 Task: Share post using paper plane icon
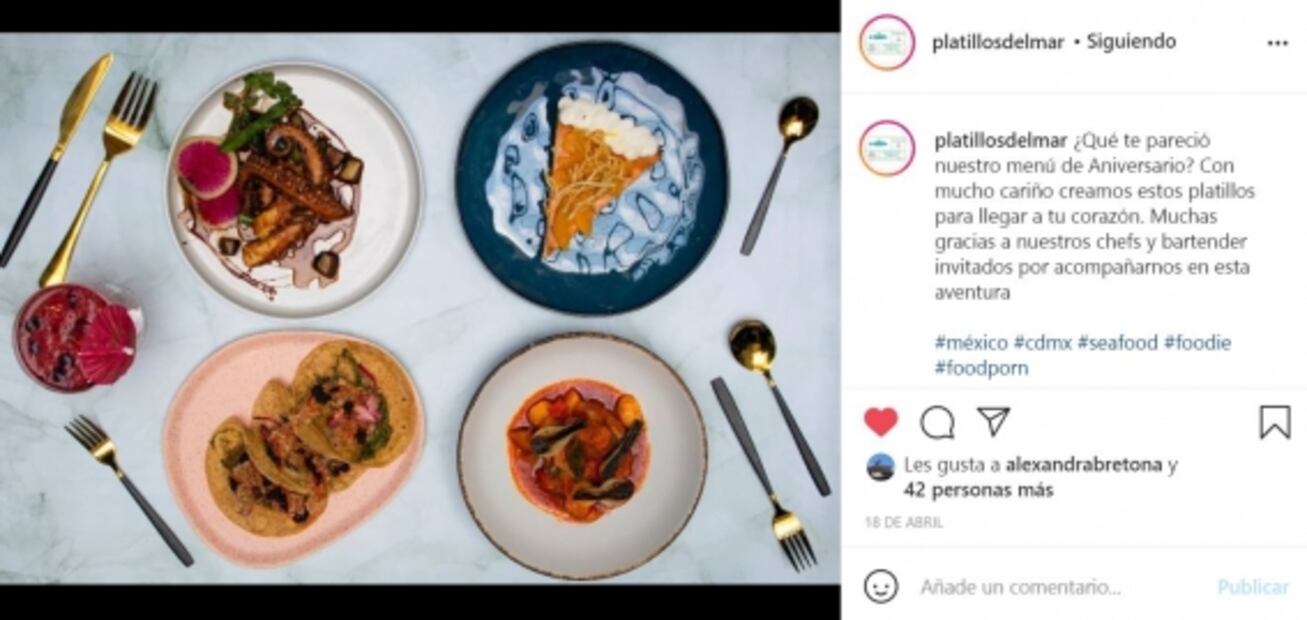(x=993, y=422)
